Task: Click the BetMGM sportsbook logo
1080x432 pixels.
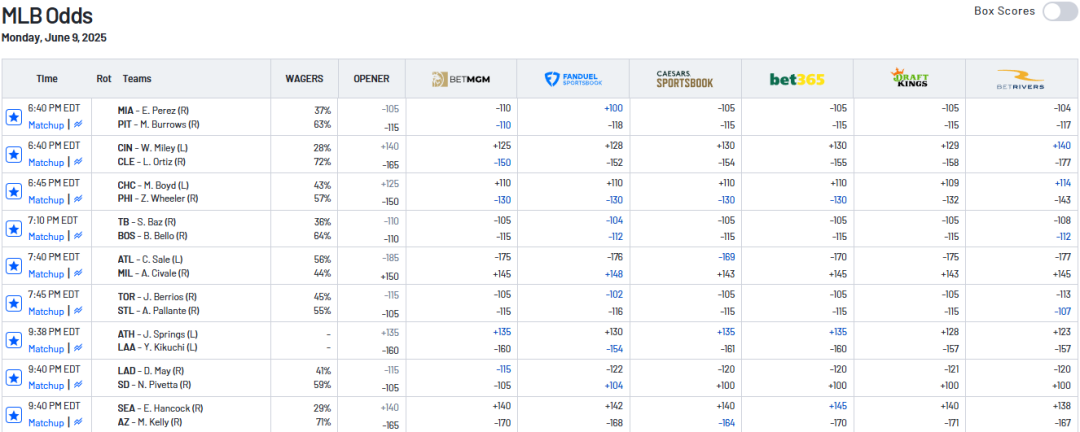Action: pos(461,79)
